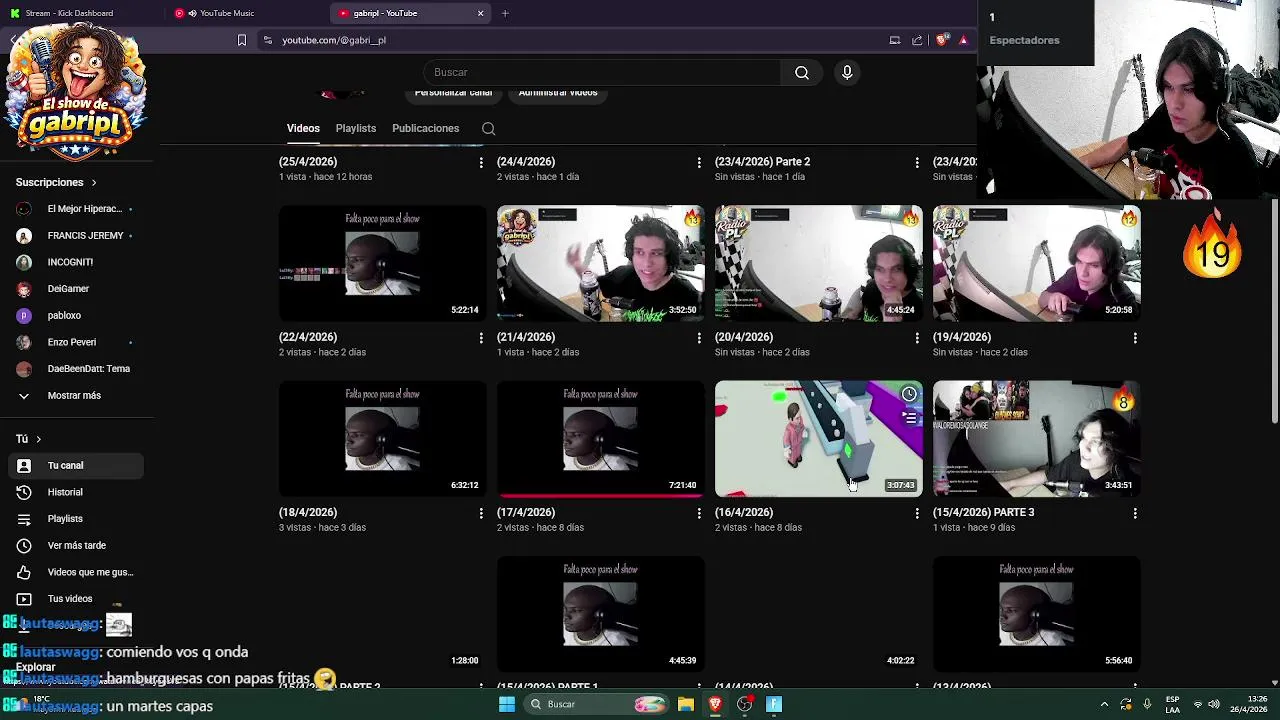Go to the El Mejor Hiperac... subscription
Image resolution: width=1280 pixels, height=720 pixels.
(76, 209)
